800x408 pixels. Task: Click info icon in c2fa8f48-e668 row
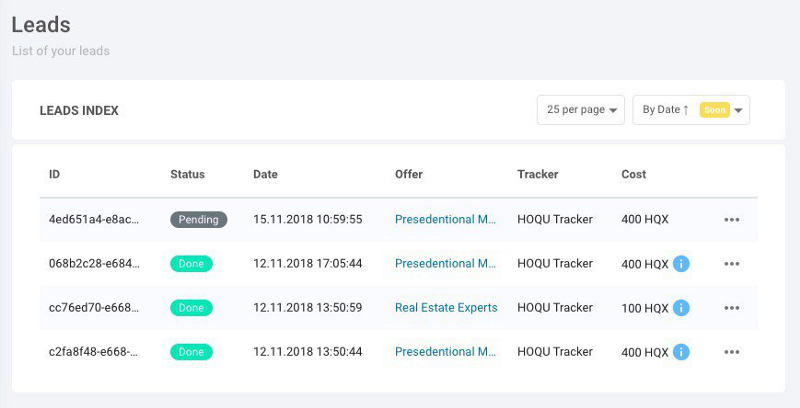(x=681, y=352)
